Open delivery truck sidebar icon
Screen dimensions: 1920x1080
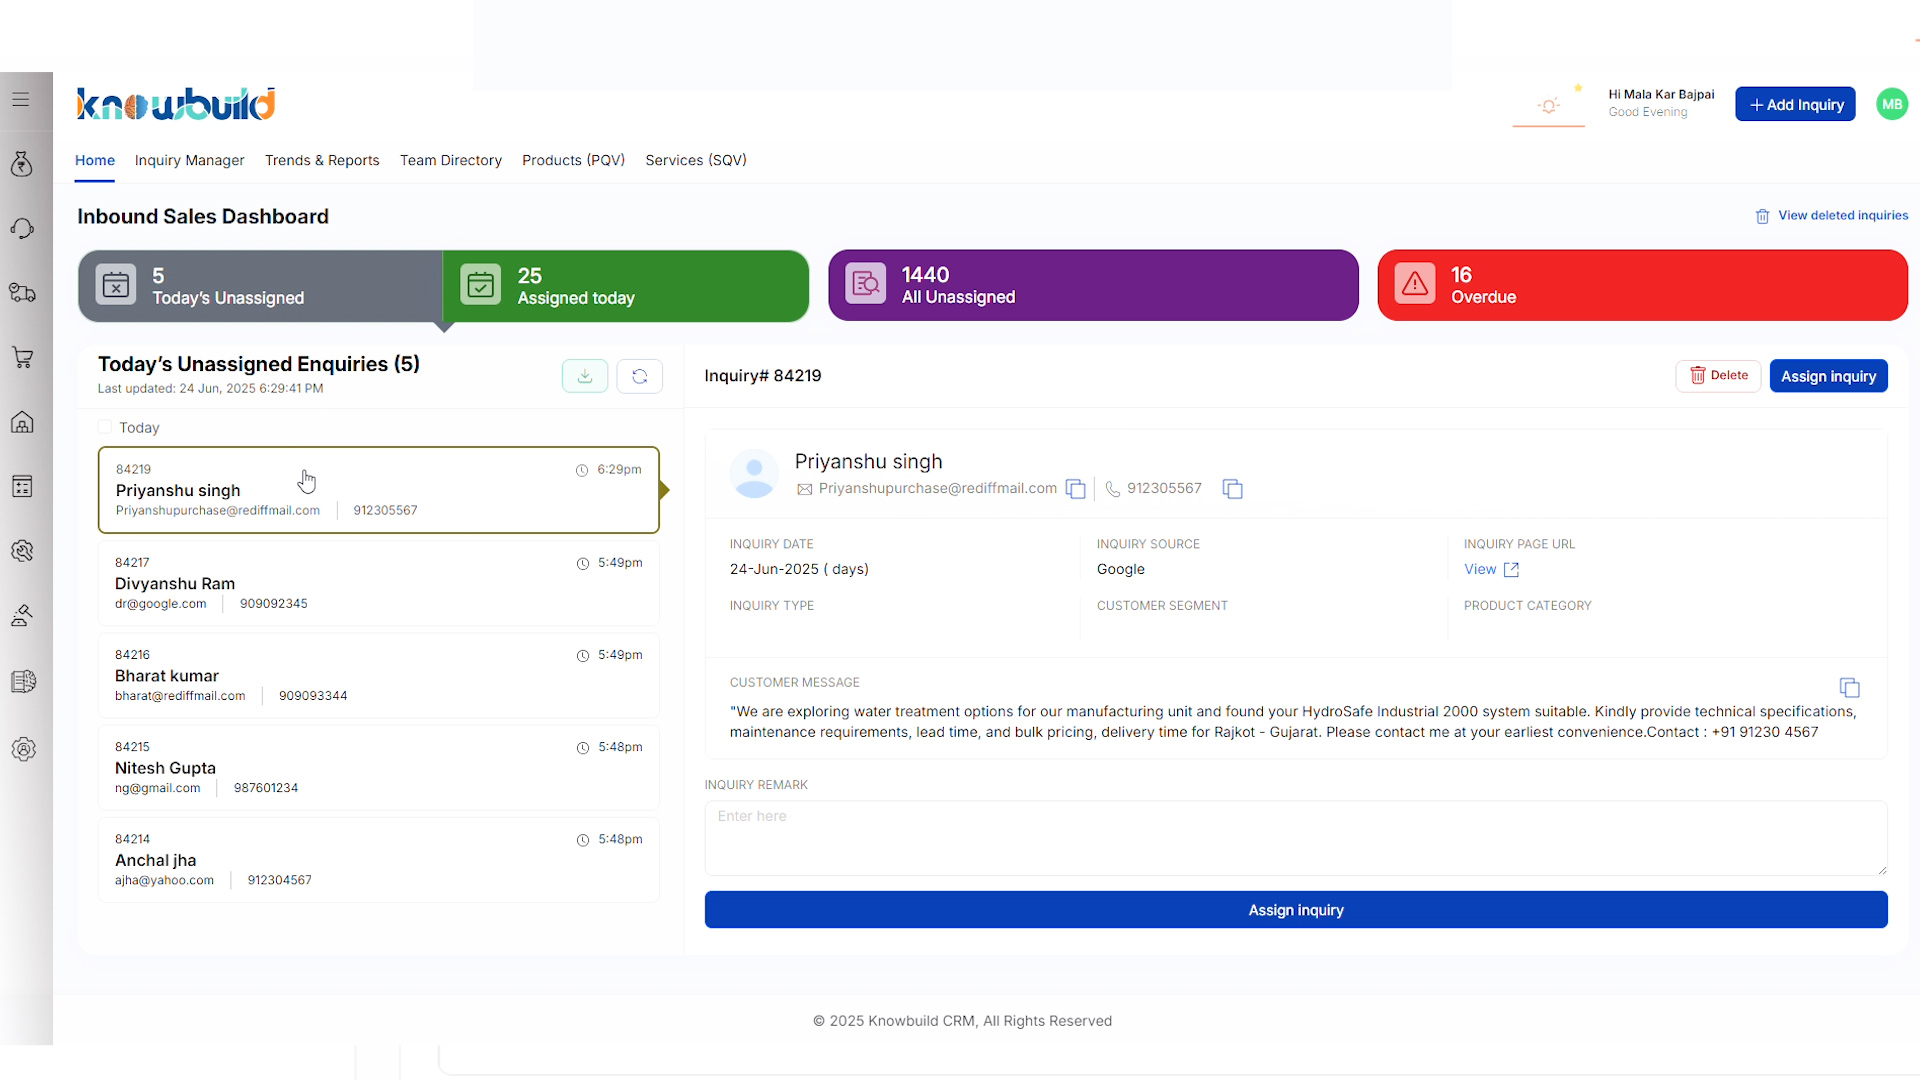click(x=23, y=293)
